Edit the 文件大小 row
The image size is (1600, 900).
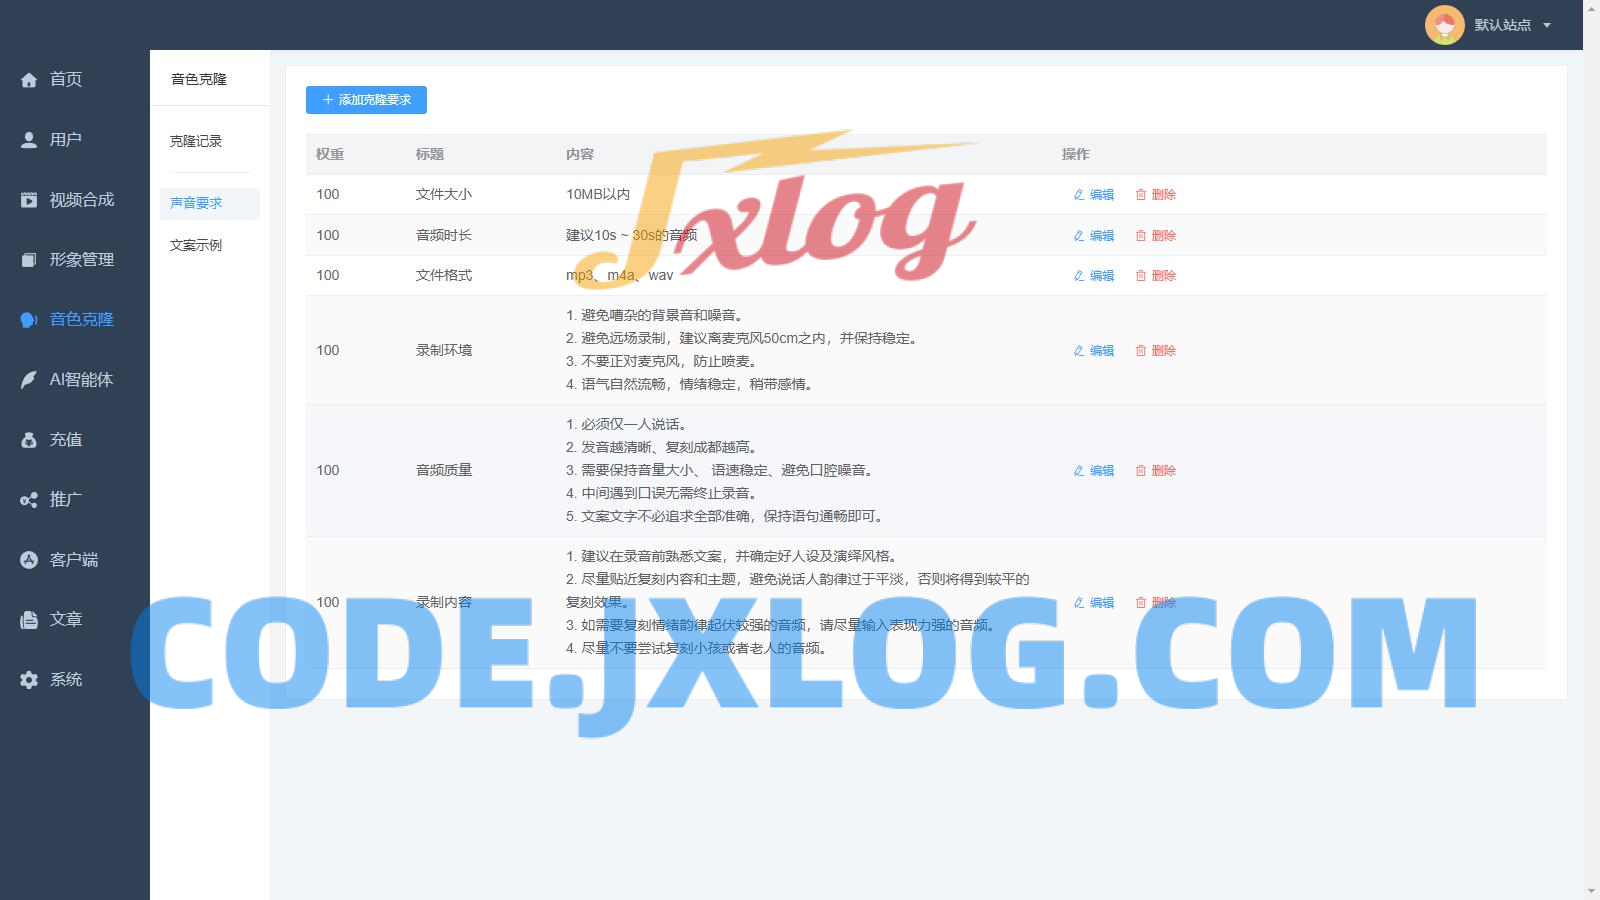click(1093, 195)
